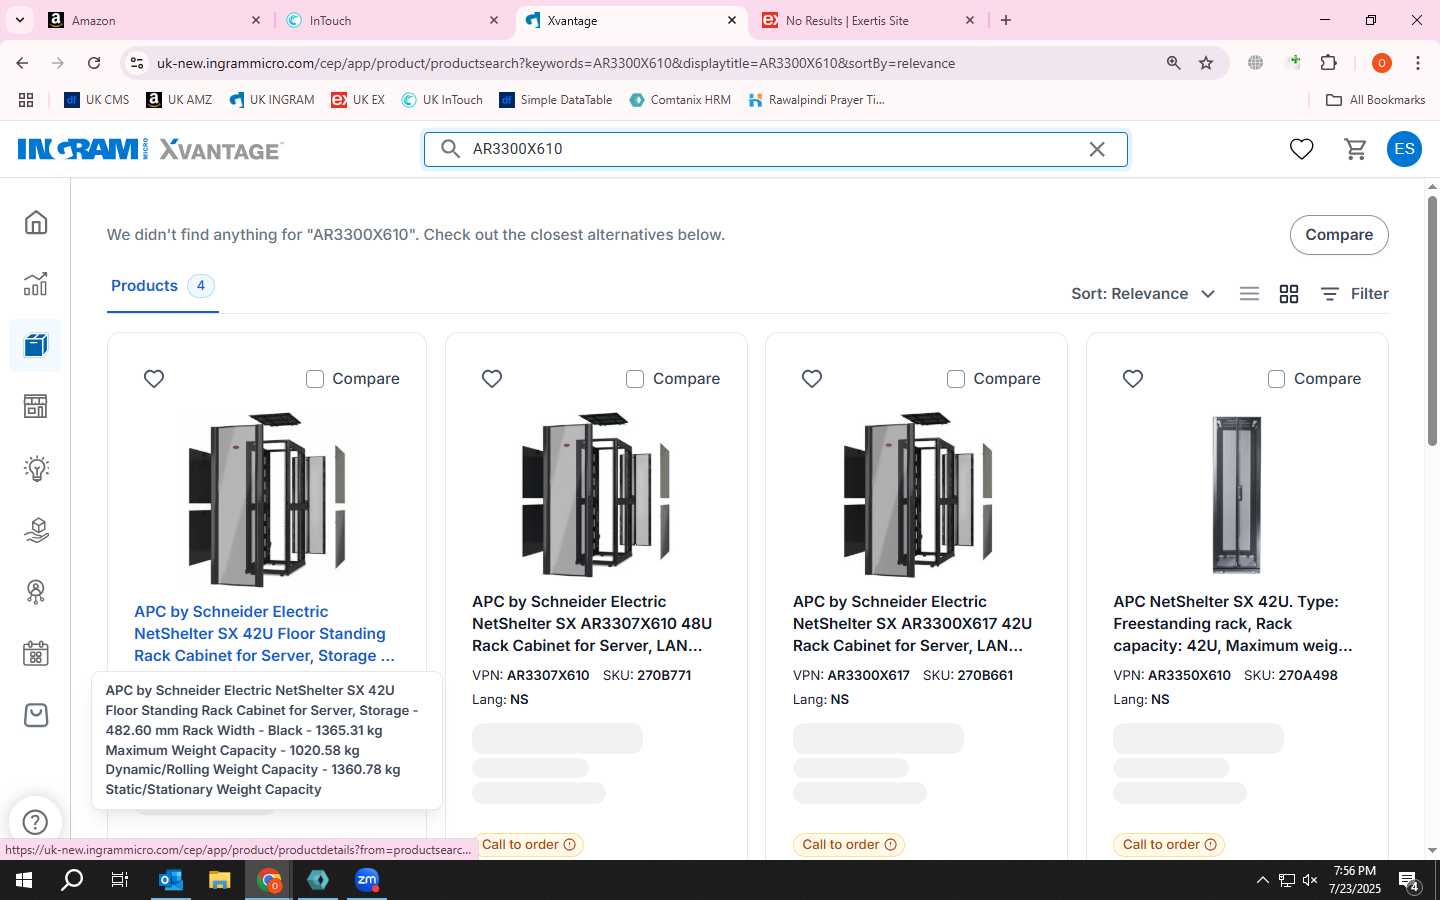
Task: Open UK CMS bookmark
Action: pyautogui.click(x=97, y=100)
